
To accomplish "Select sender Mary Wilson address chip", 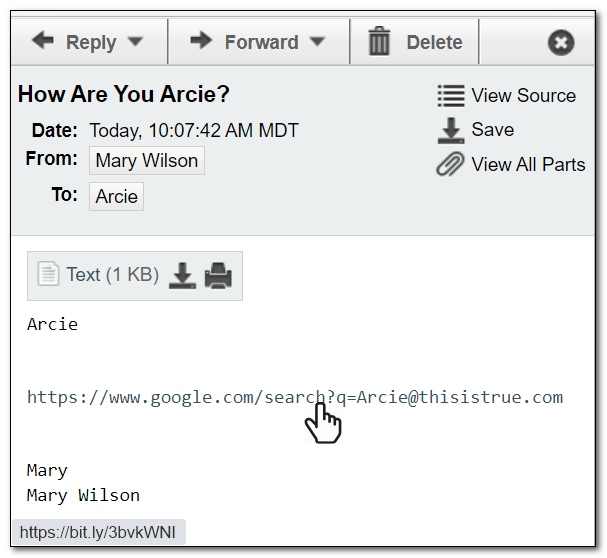I will coord(147,160).
